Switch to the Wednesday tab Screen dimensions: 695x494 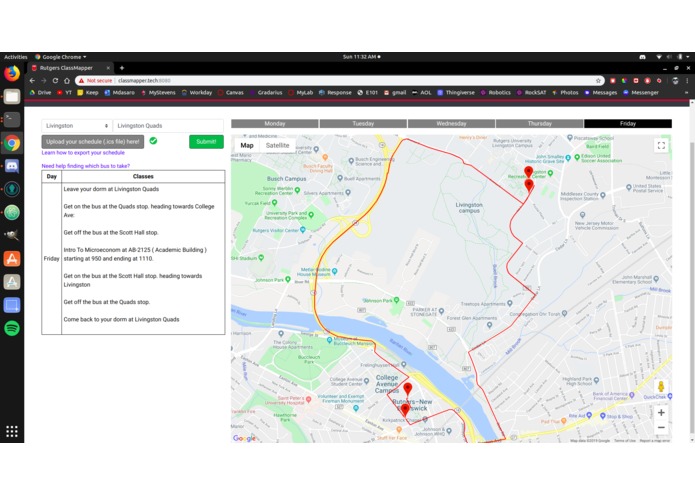pyautogui.click(x=451, y=124)
